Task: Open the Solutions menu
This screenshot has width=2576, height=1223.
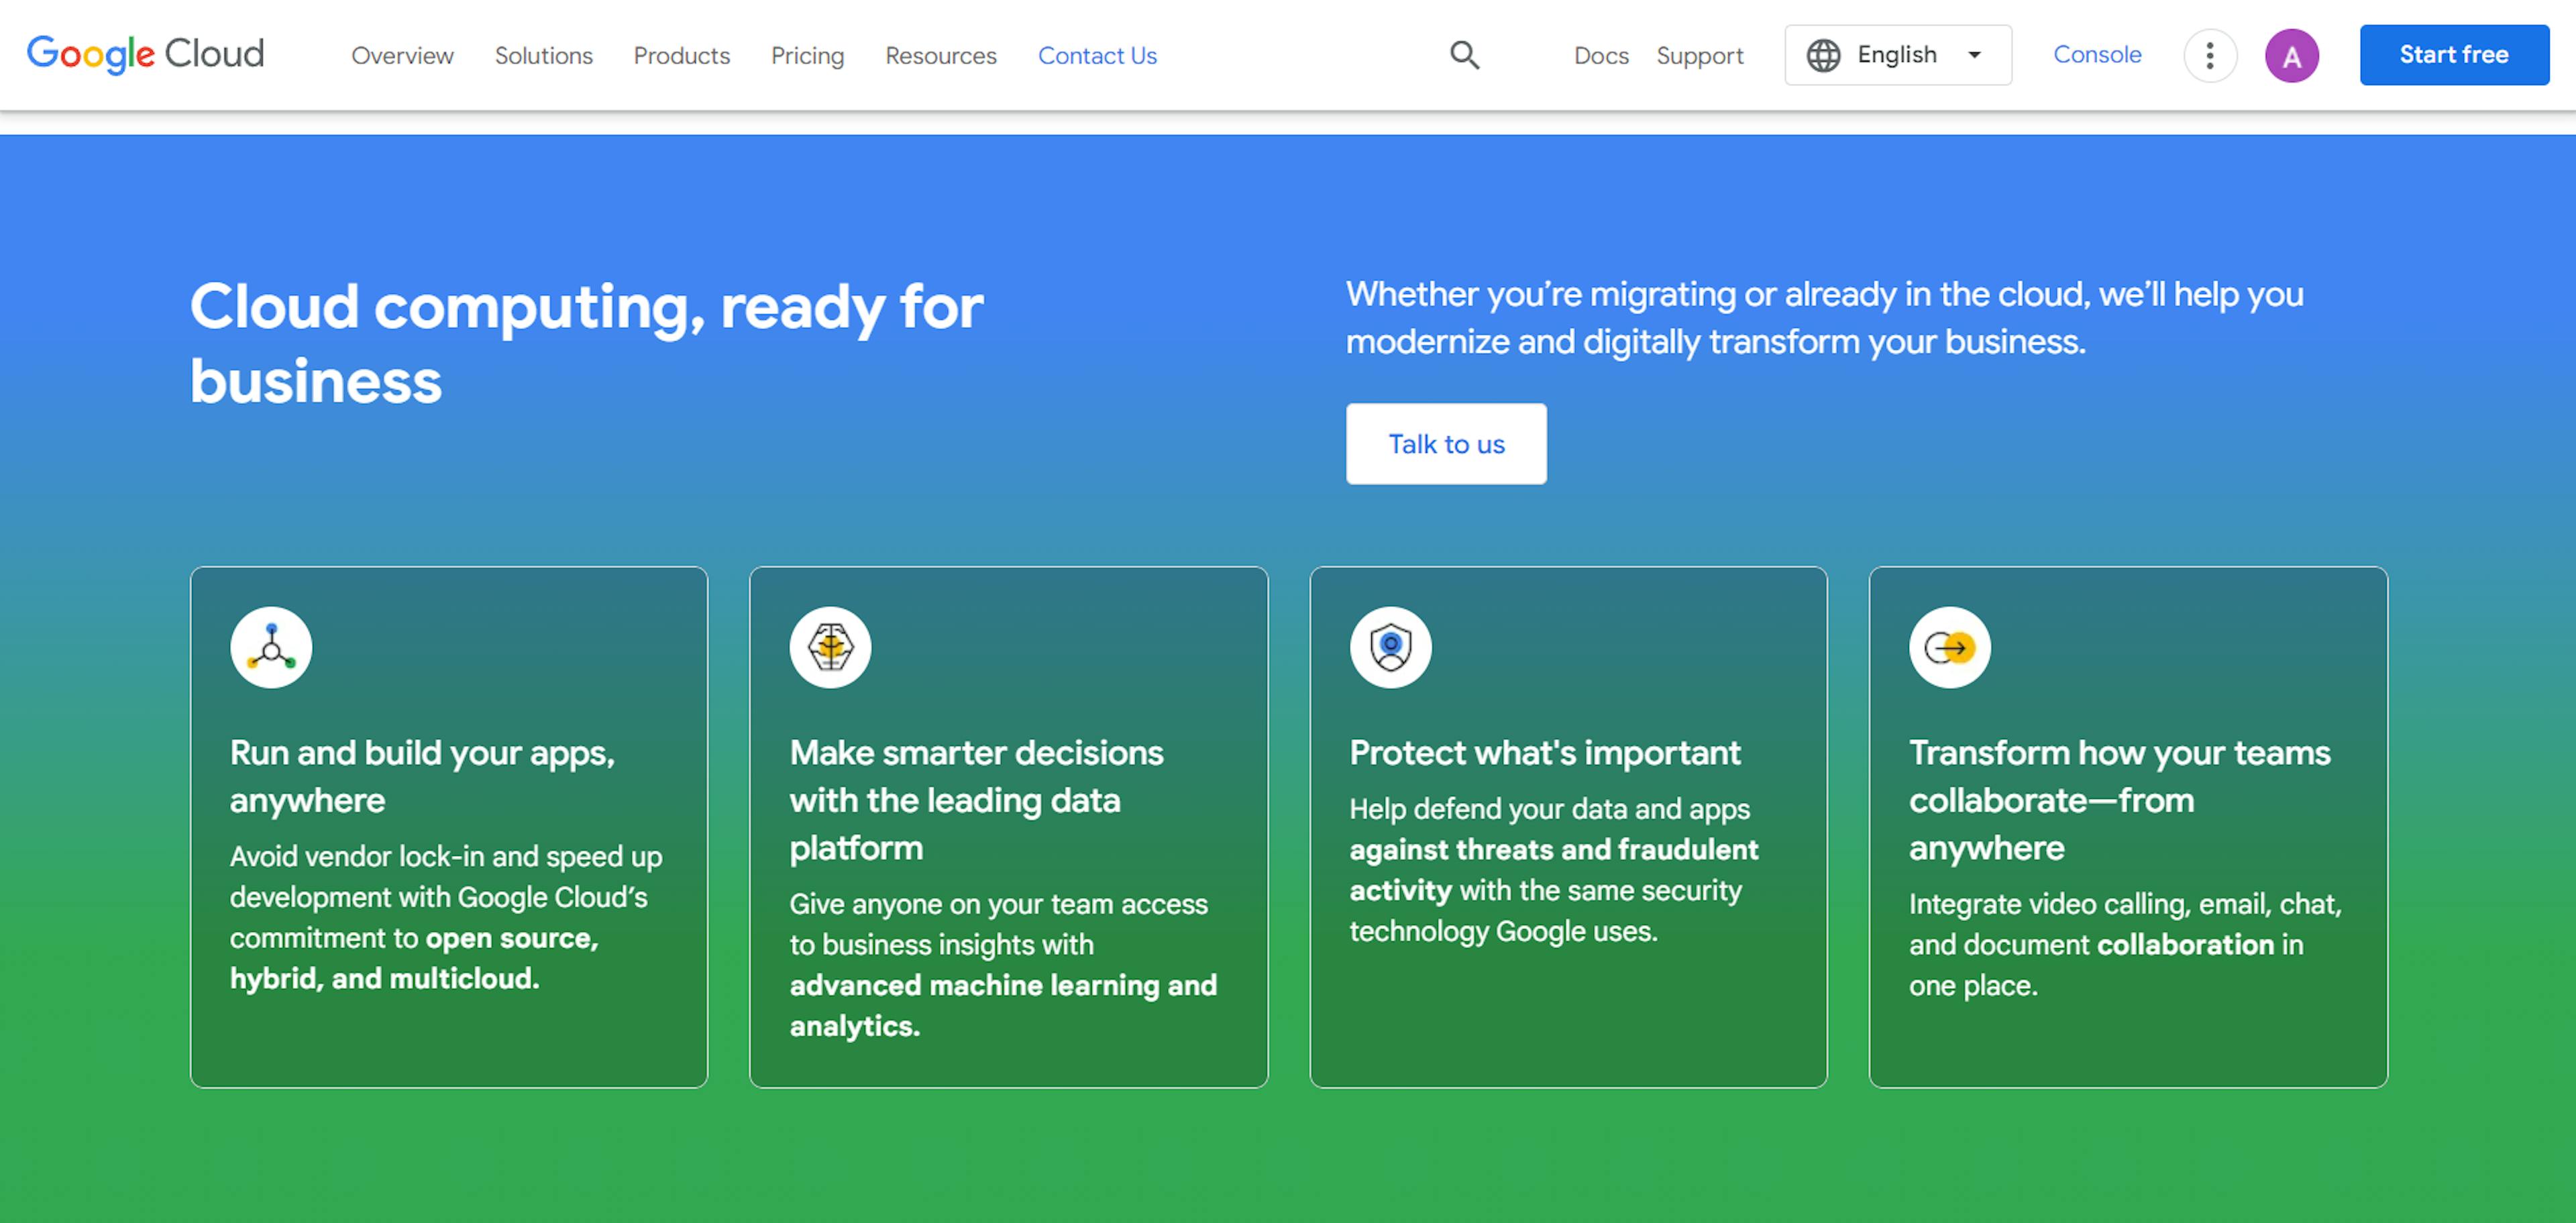Action: point(544,56)
